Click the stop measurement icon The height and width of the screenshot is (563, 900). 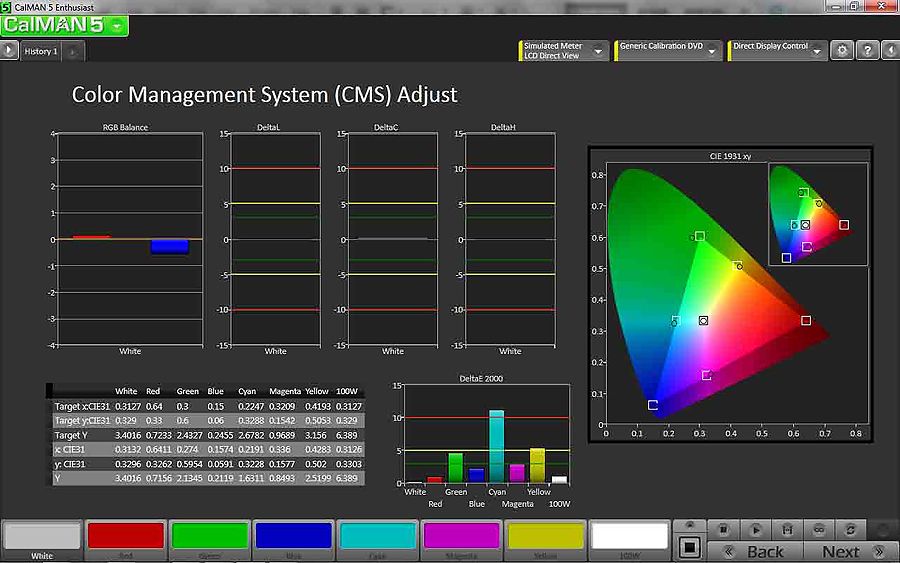724,529
